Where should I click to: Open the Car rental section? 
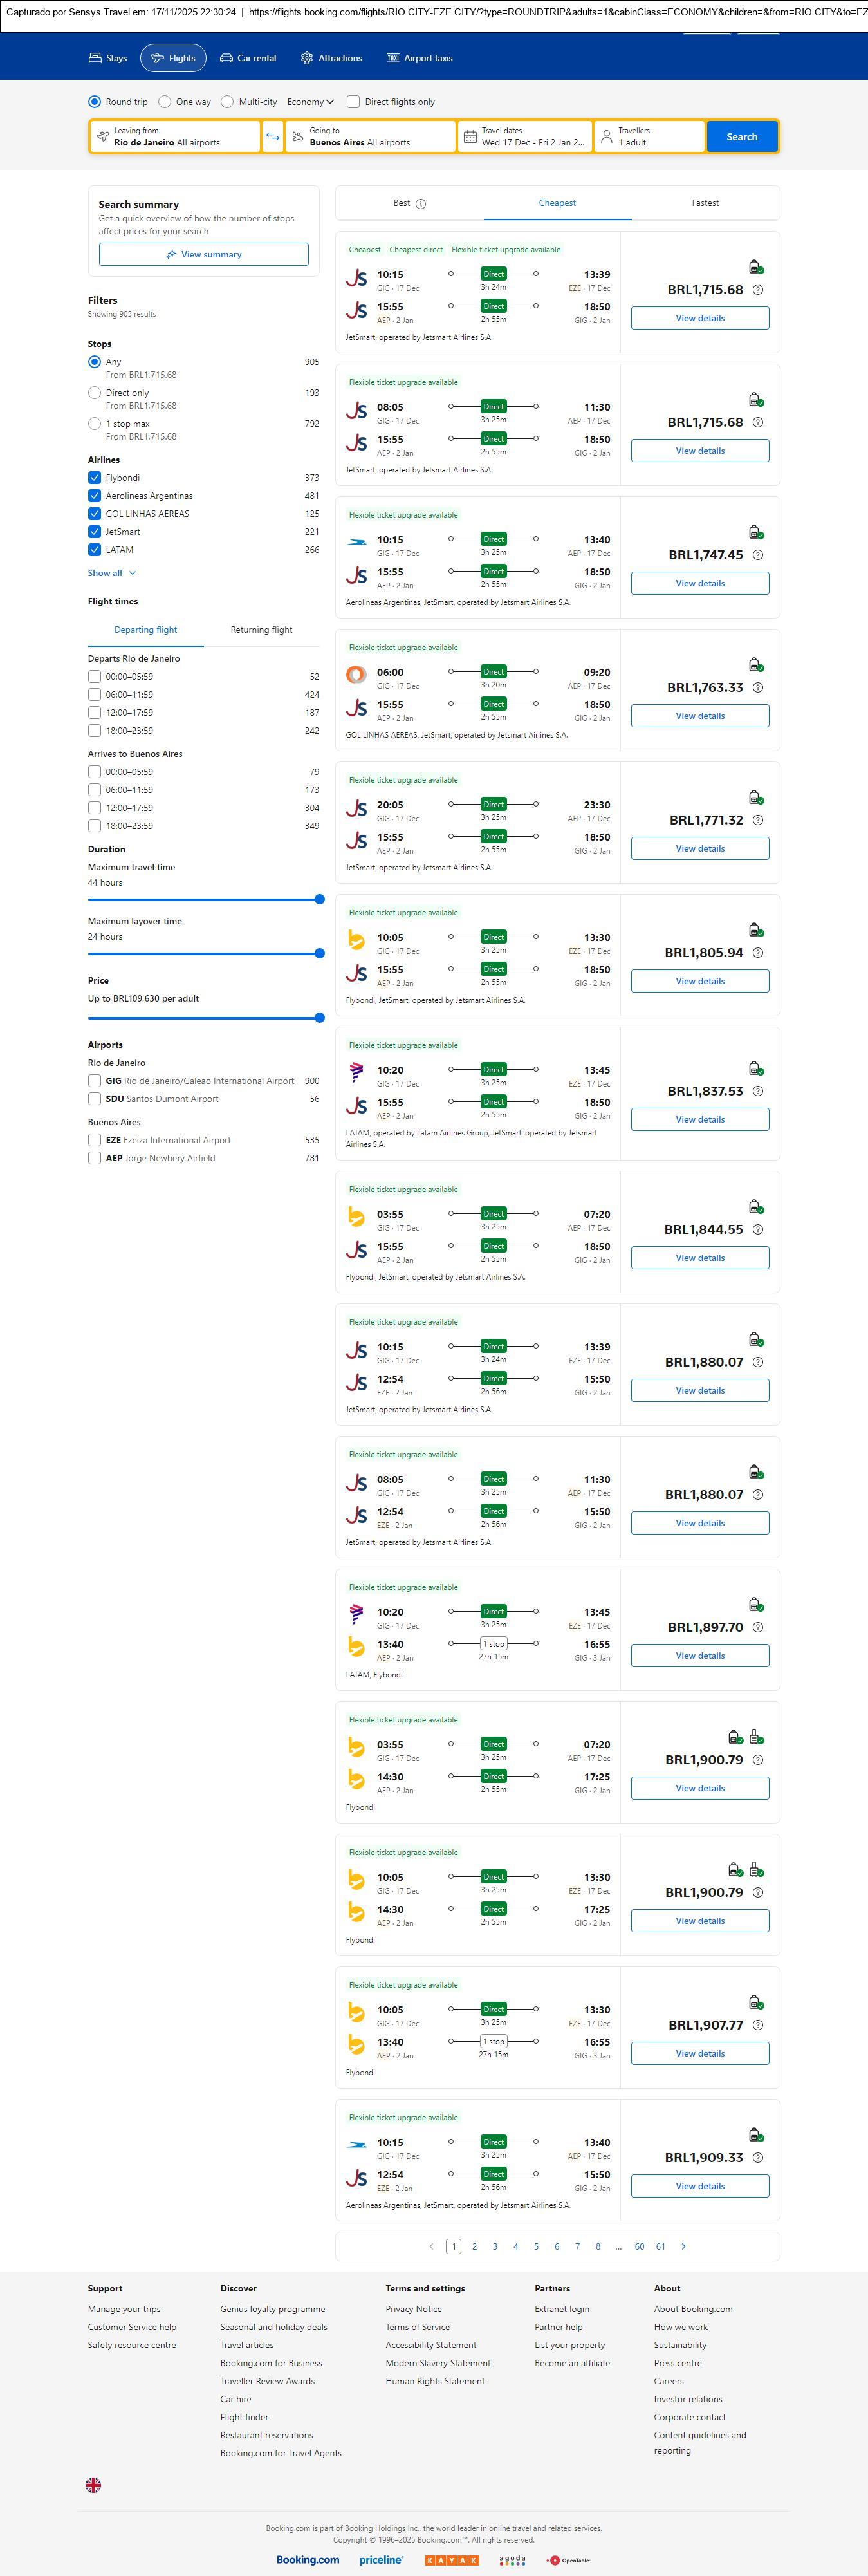tap(248, 58)
